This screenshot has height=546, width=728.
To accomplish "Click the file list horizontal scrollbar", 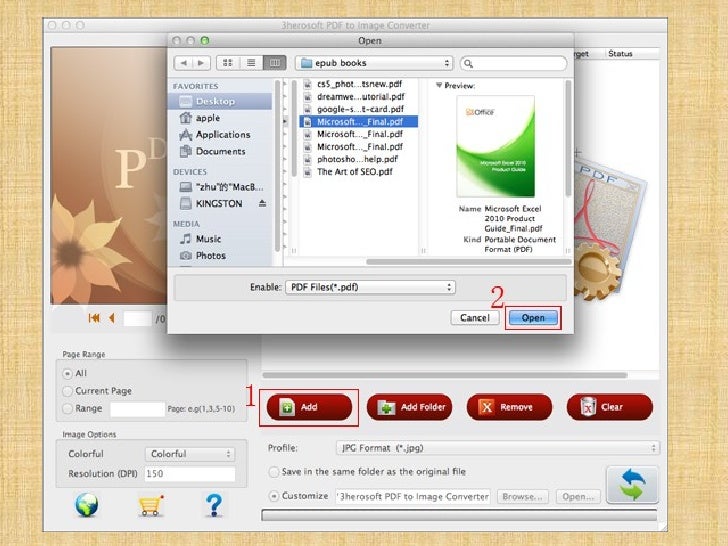I will click(x=445, y=375).
